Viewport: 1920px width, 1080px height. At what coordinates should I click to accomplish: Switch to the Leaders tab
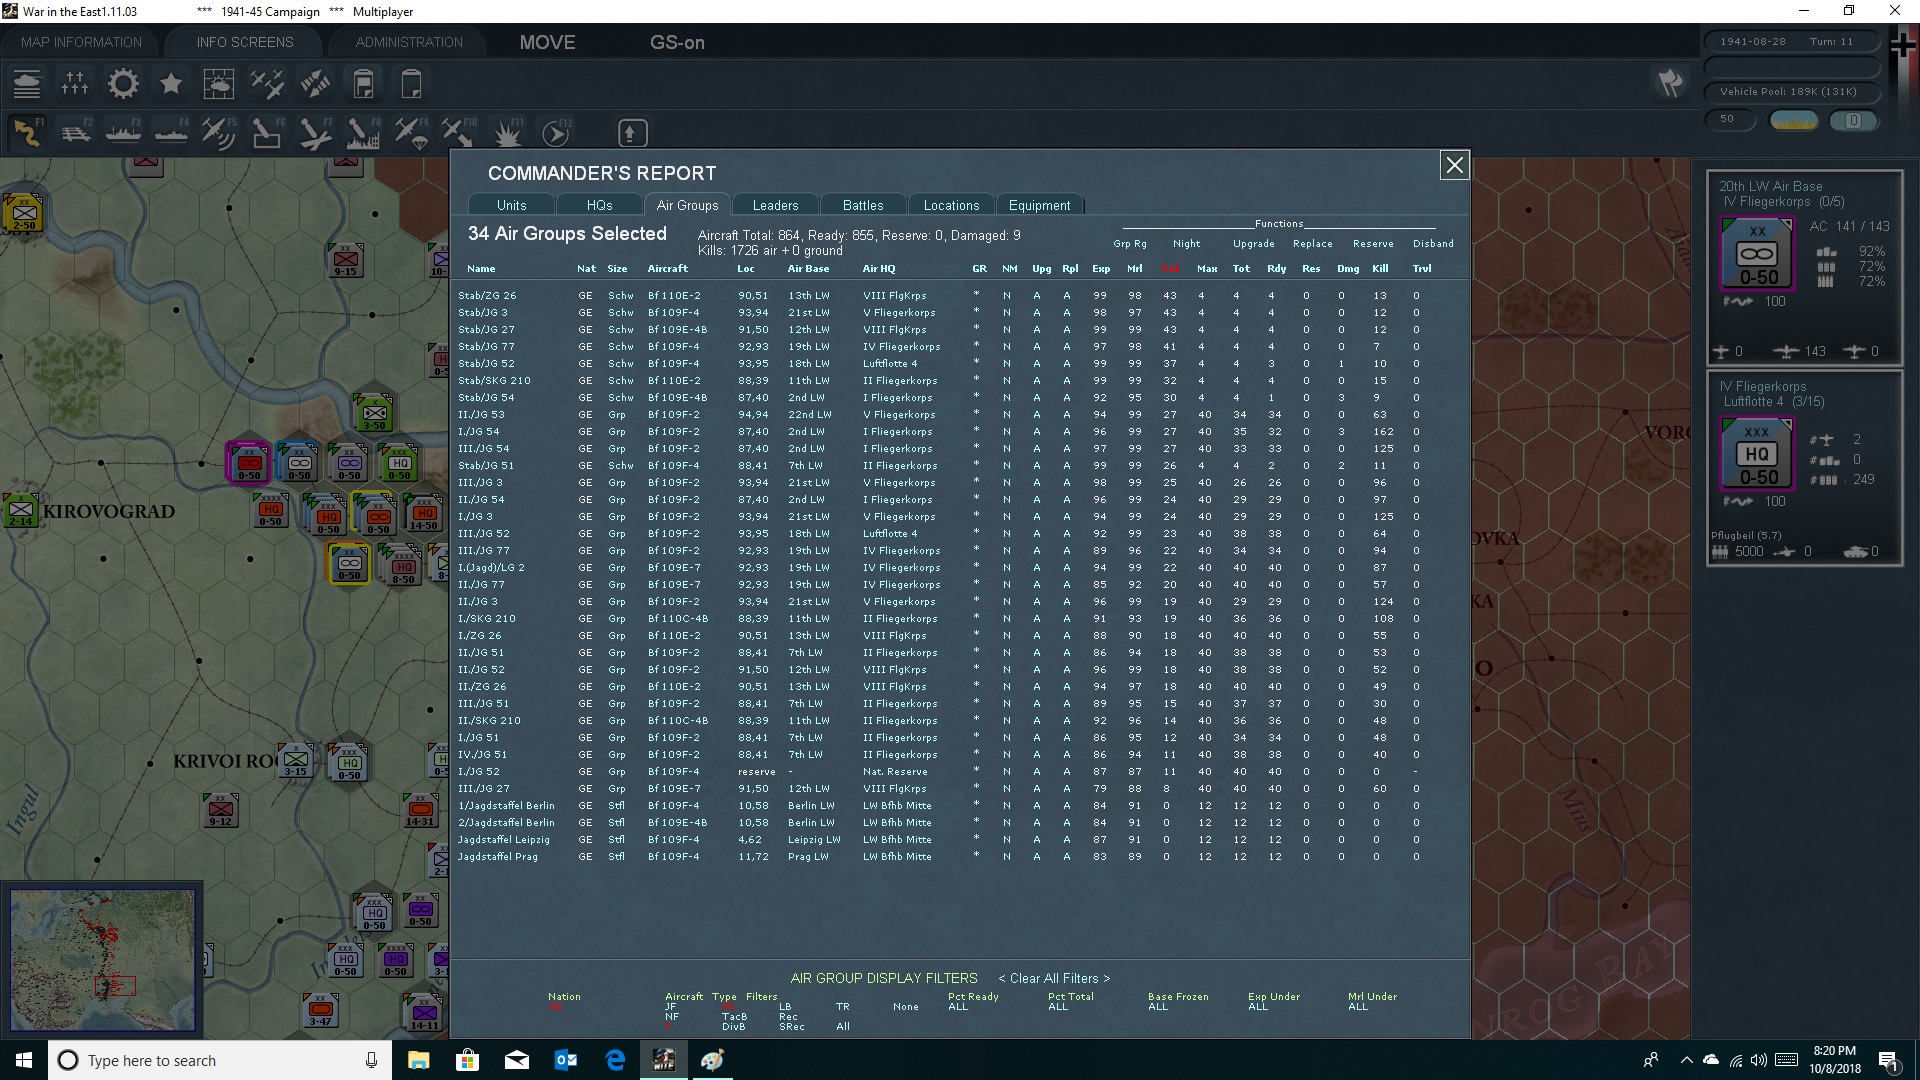[775, 205]
